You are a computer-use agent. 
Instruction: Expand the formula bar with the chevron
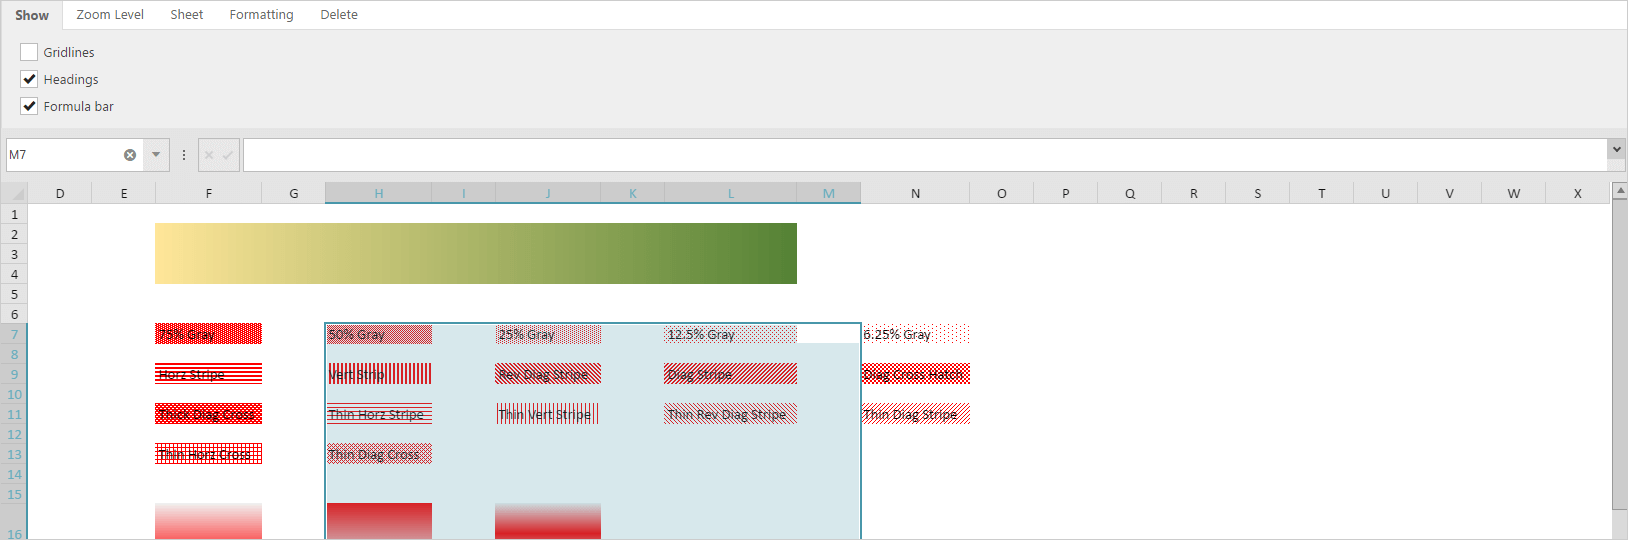1616,149
